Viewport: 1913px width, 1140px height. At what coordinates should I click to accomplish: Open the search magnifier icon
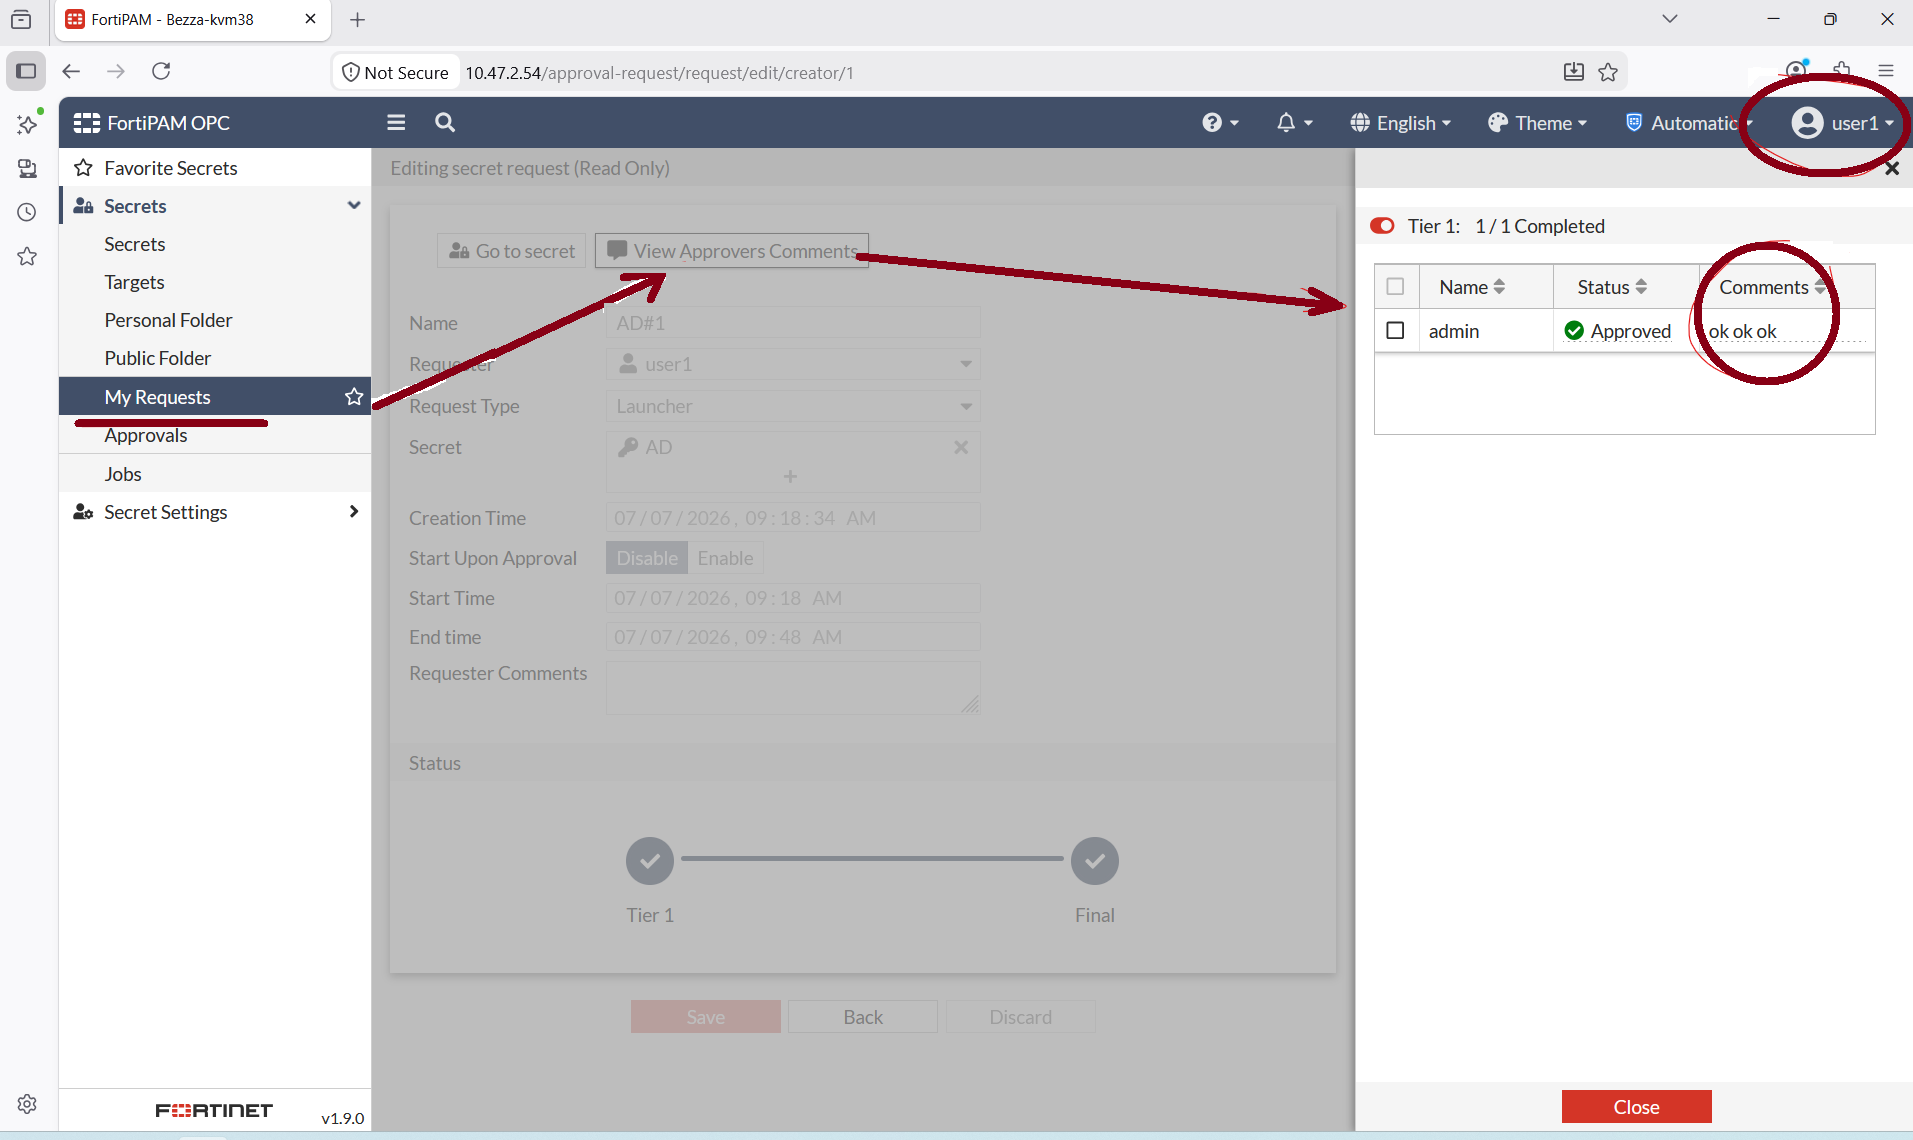pyautogui.click(x=445, y=122)
